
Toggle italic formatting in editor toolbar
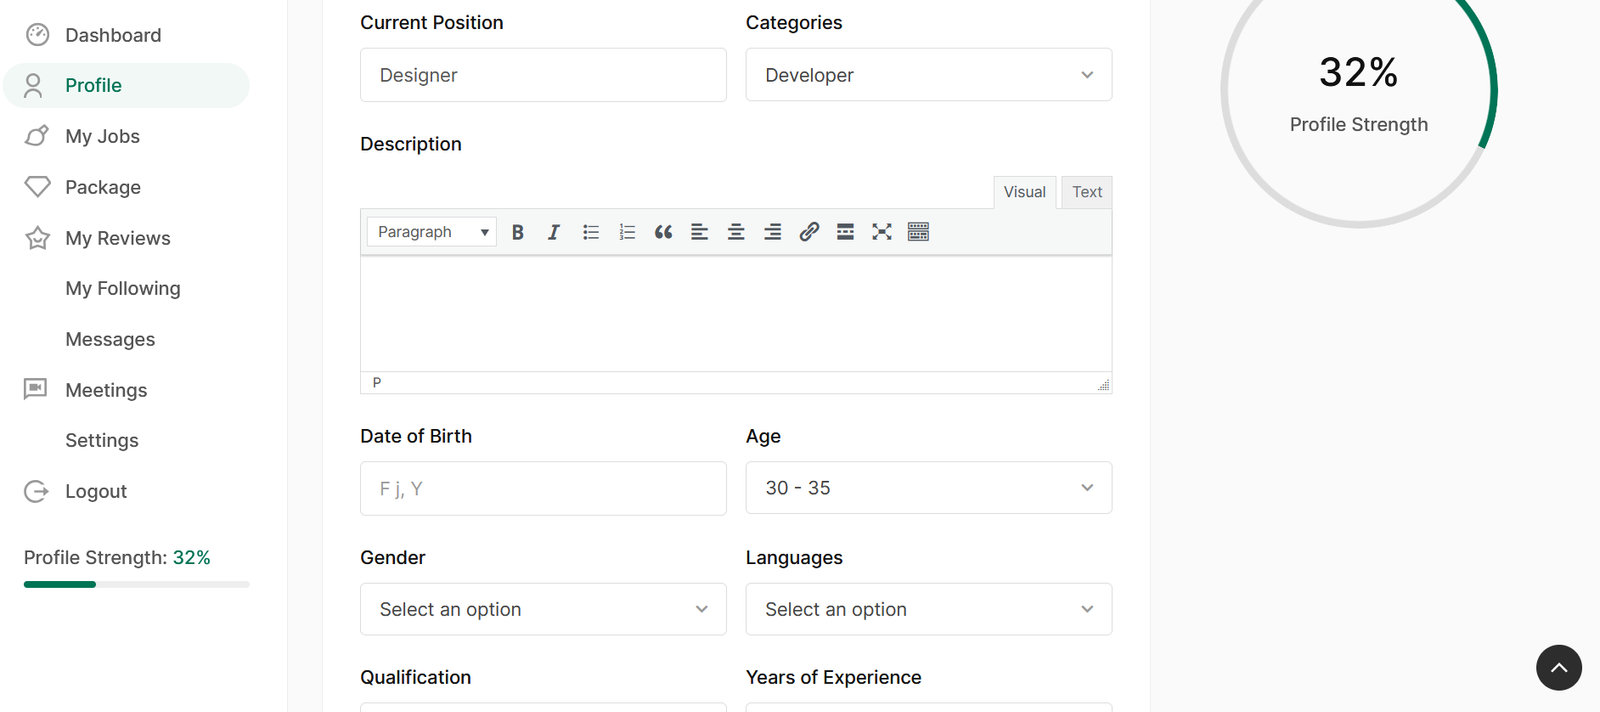[554, 232]
